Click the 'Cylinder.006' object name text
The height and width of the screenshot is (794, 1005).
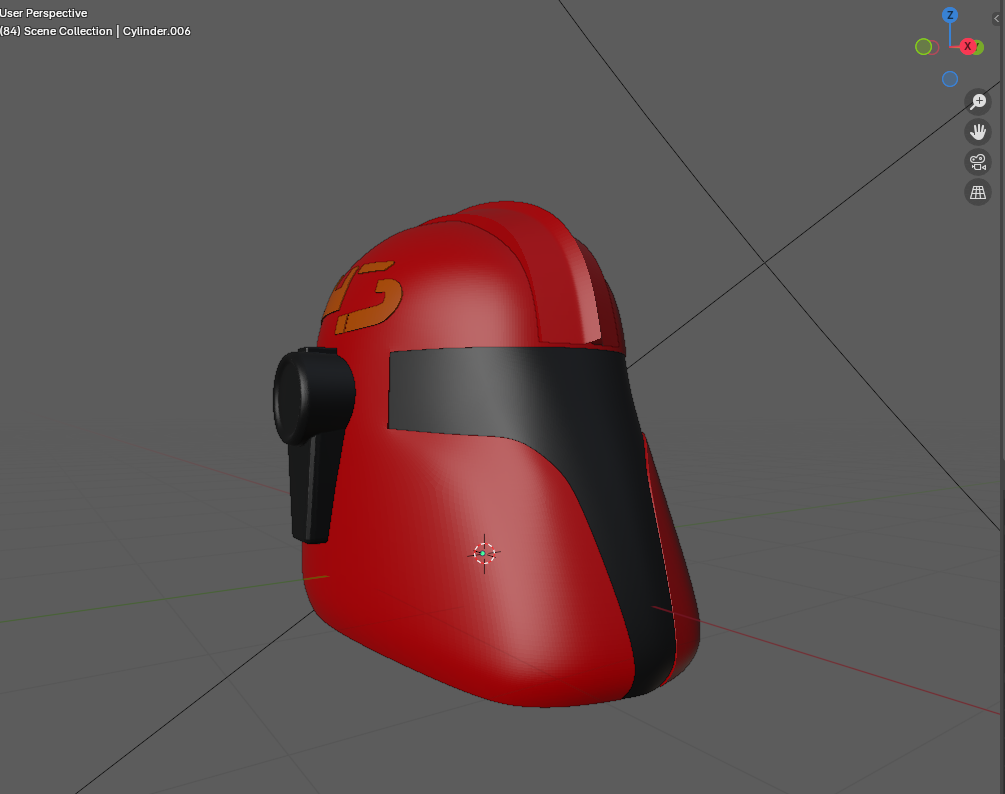[x=156, y=31]
